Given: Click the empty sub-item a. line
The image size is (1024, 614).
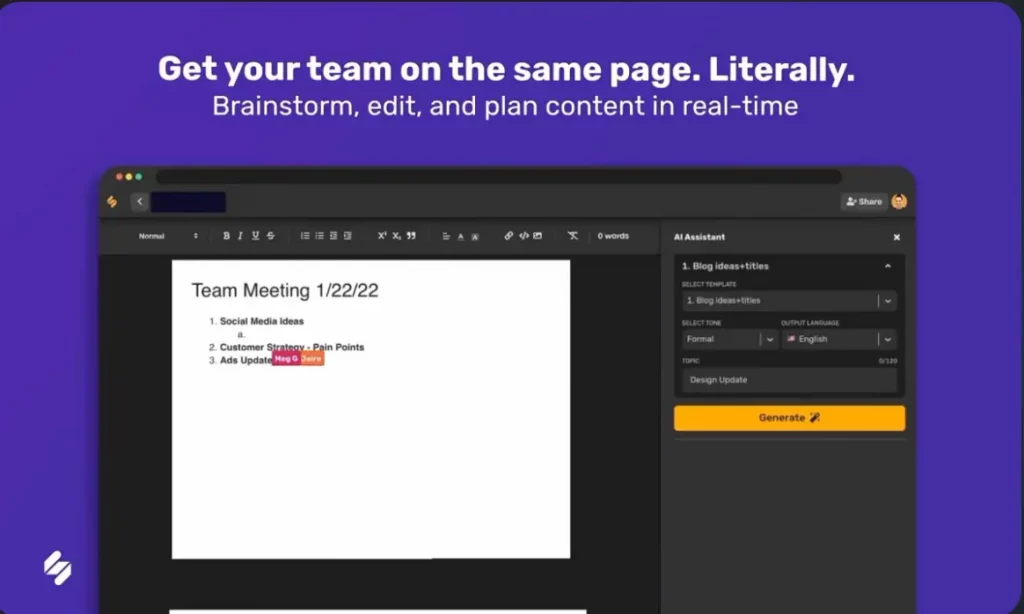Looking at the screenshot, I should tap(241, 334).
